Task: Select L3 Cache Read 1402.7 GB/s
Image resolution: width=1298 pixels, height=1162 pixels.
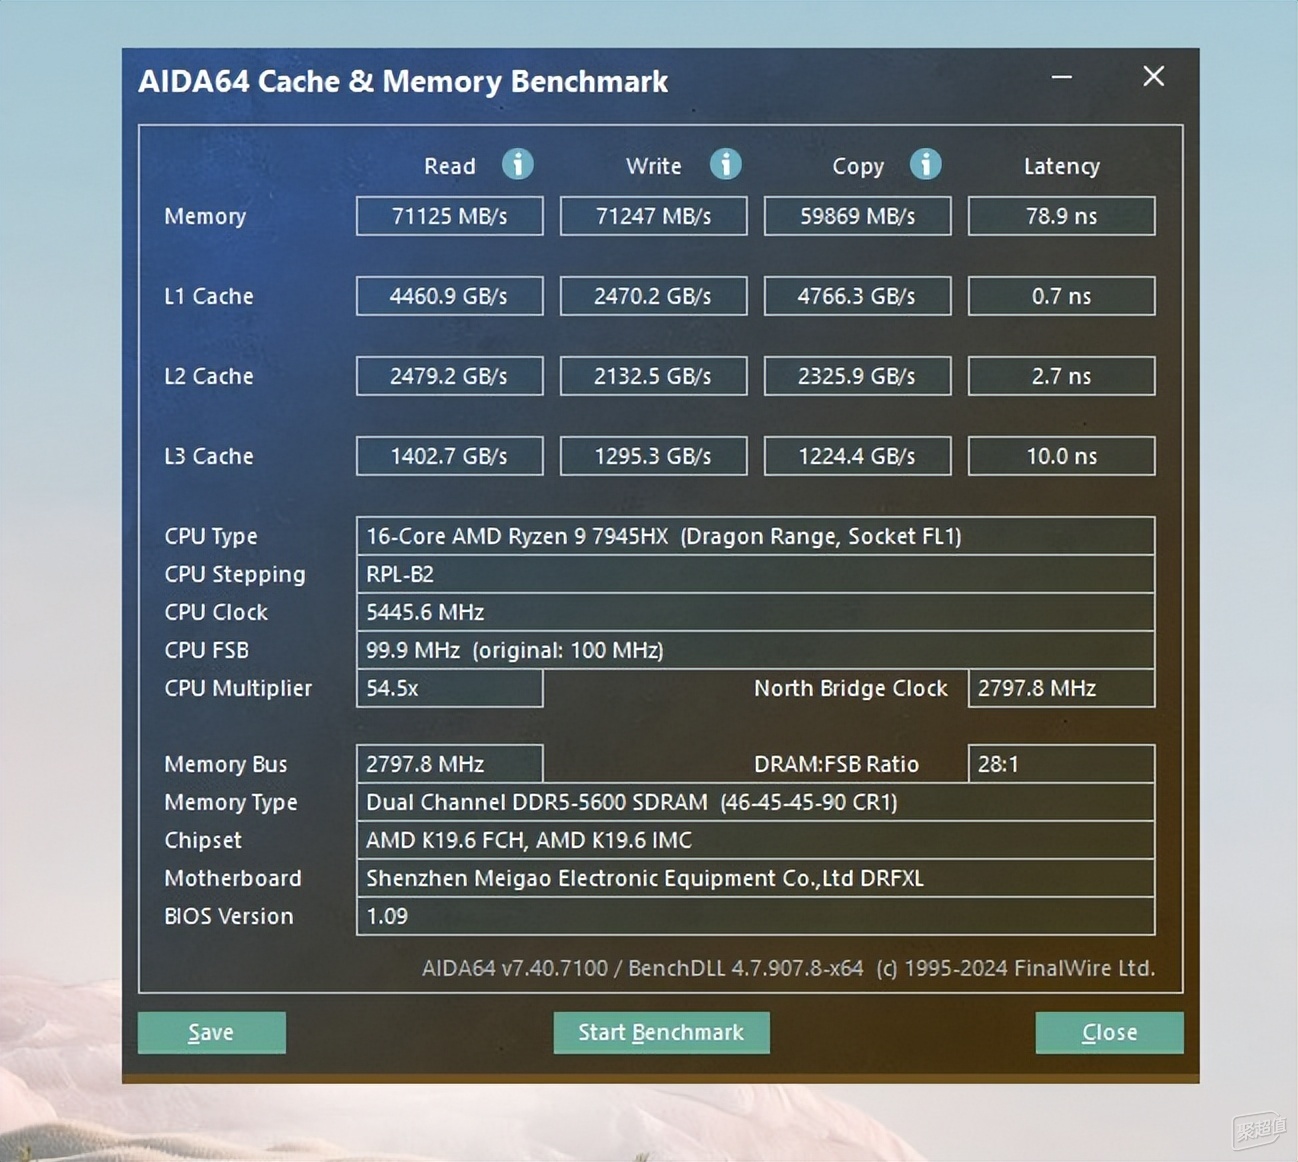Action: (450, 456)
